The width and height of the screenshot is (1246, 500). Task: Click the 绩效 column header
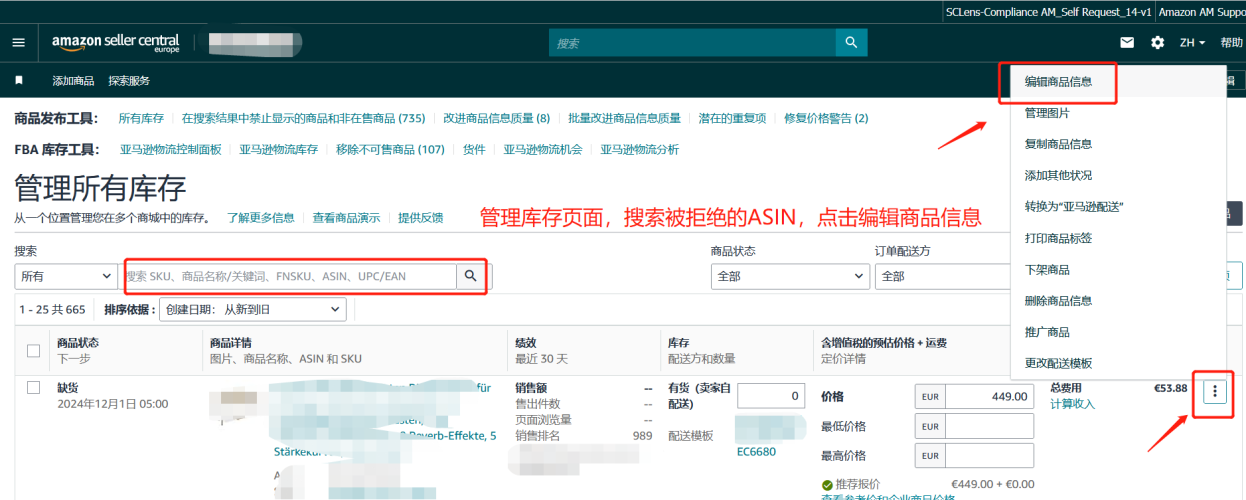[526, 343]
